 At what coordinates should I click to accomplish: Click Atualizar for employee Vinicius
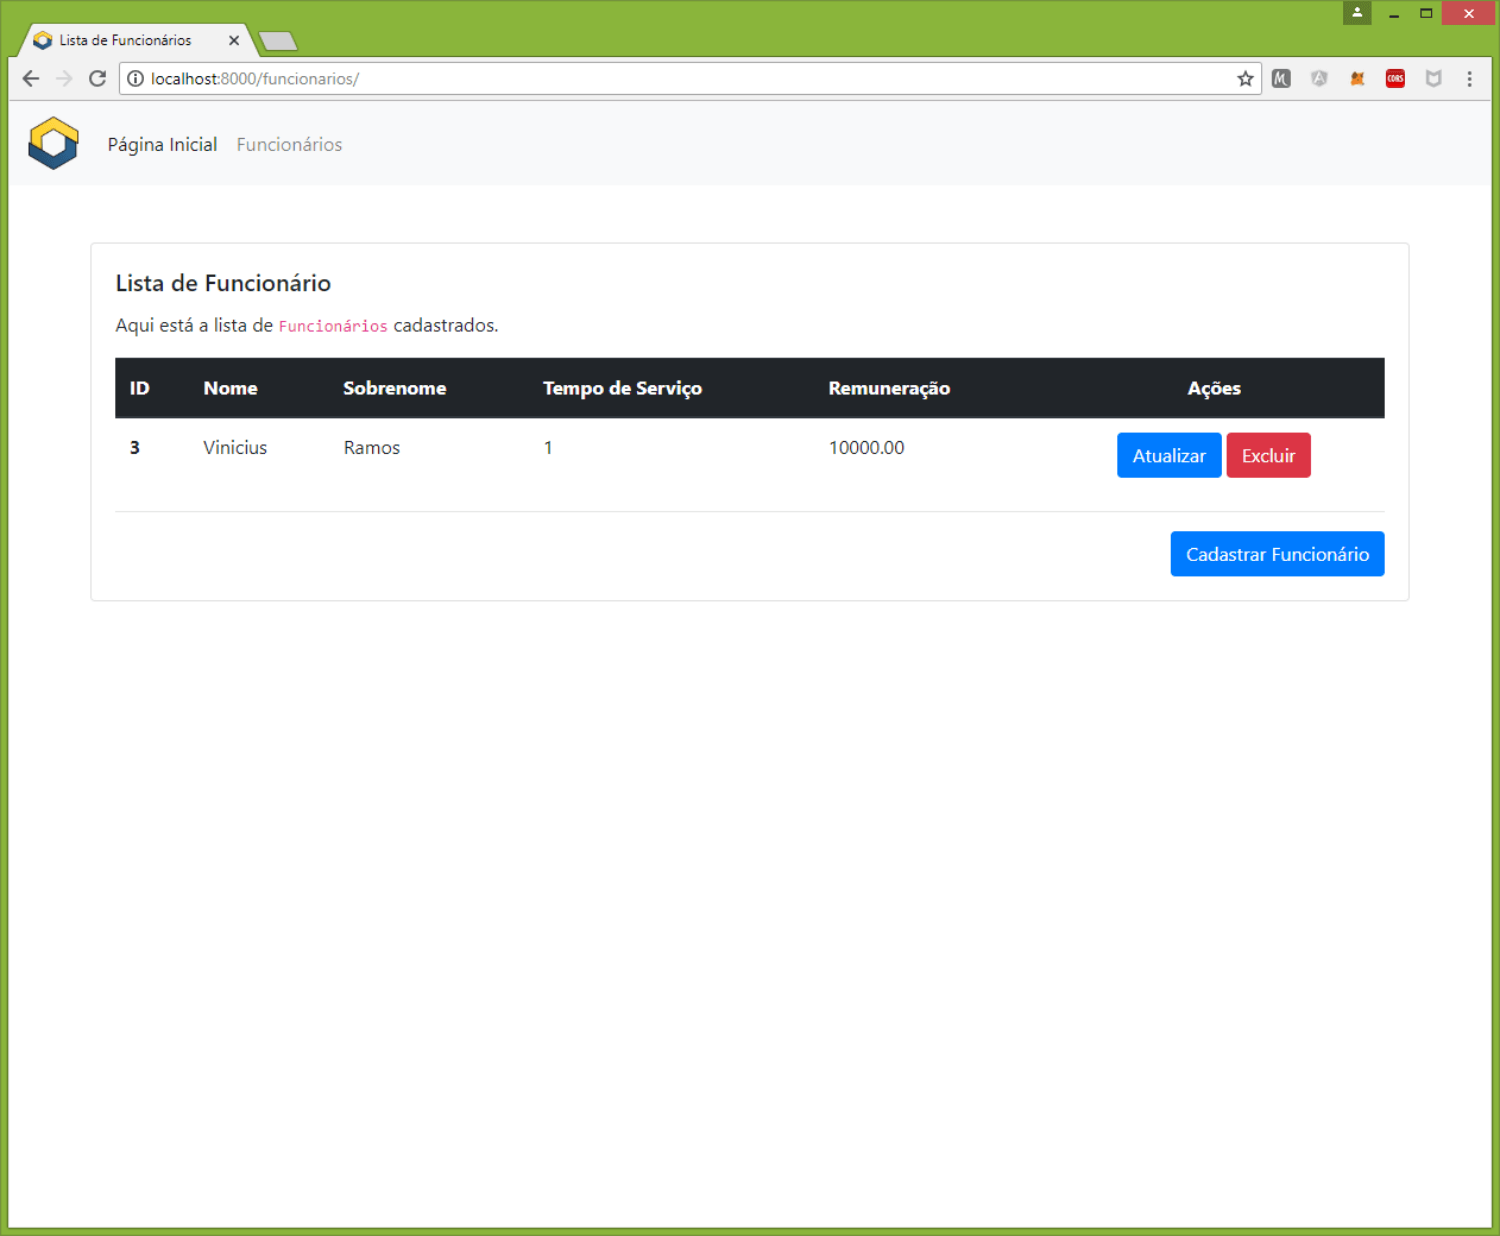point(1169,455)
